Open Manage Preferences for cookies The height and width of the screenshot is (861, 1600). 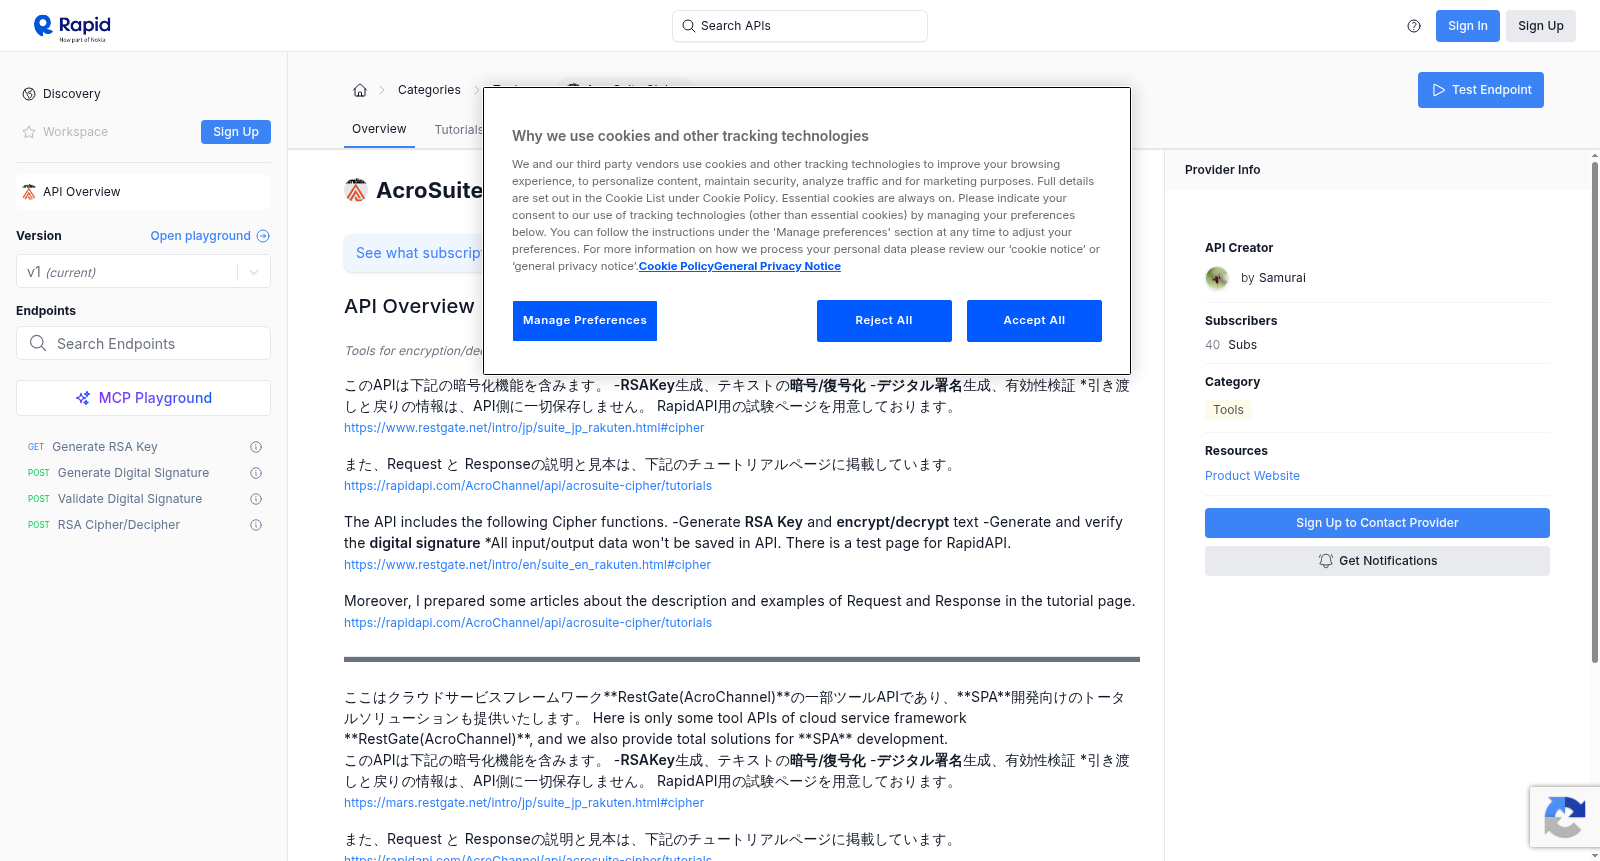(585, 321)
